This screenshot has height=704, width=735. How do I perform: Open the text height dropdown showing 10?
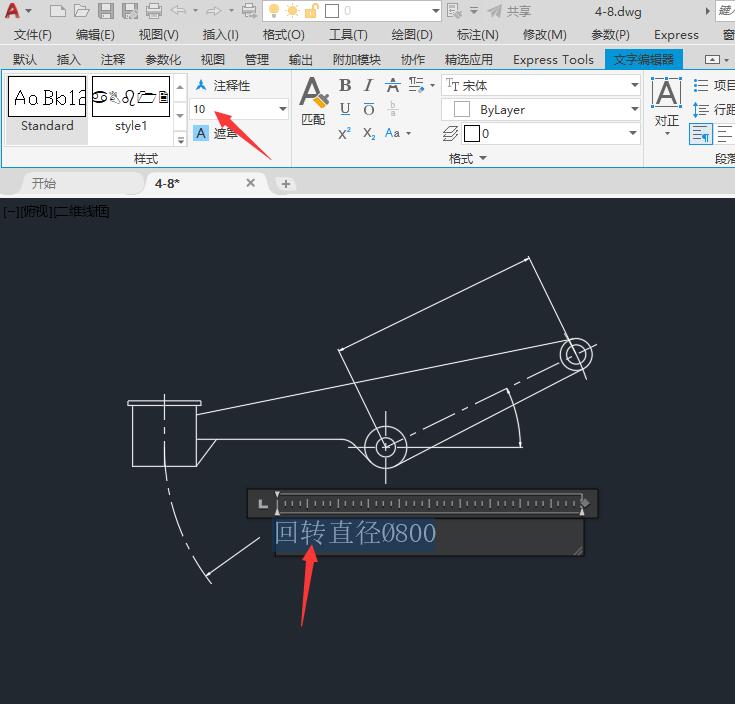(x=283, y=109)
